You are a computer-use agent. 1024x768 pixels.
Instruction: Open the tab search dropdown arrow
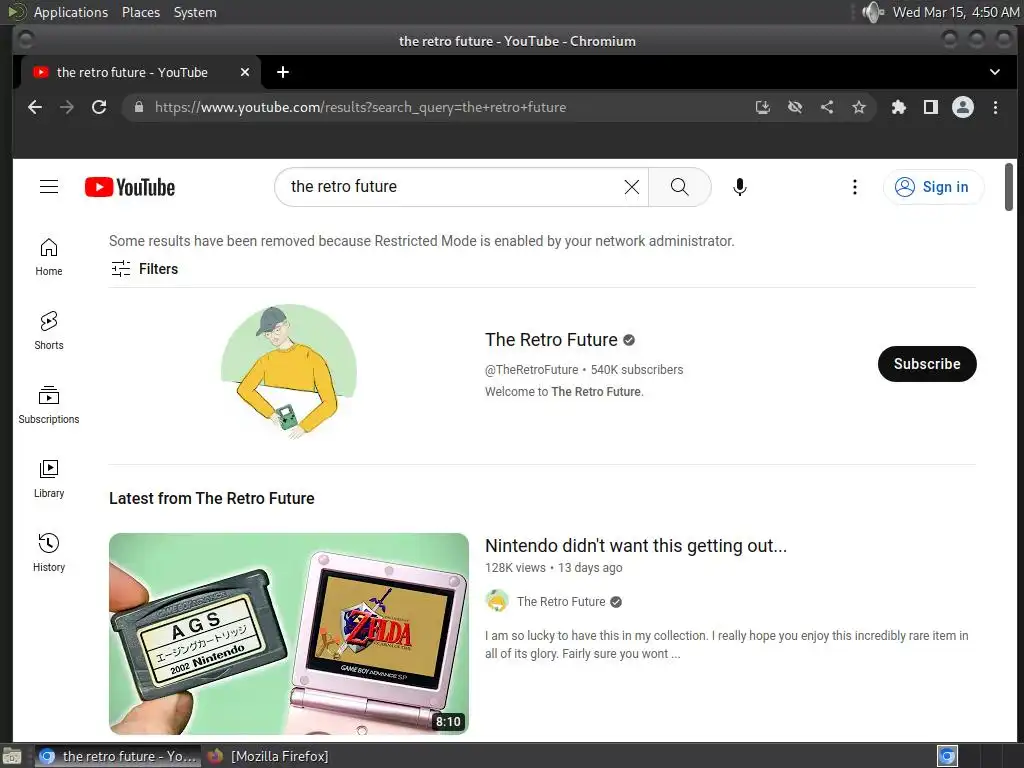click(995, 72)
